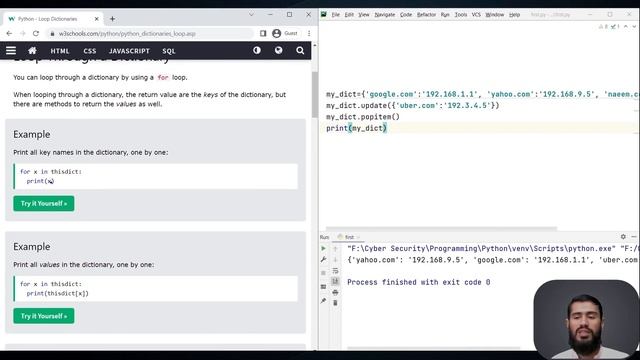Click the browser back arrow
The width and height of the screenshot is (640, 360).
(x=9, y=33)
